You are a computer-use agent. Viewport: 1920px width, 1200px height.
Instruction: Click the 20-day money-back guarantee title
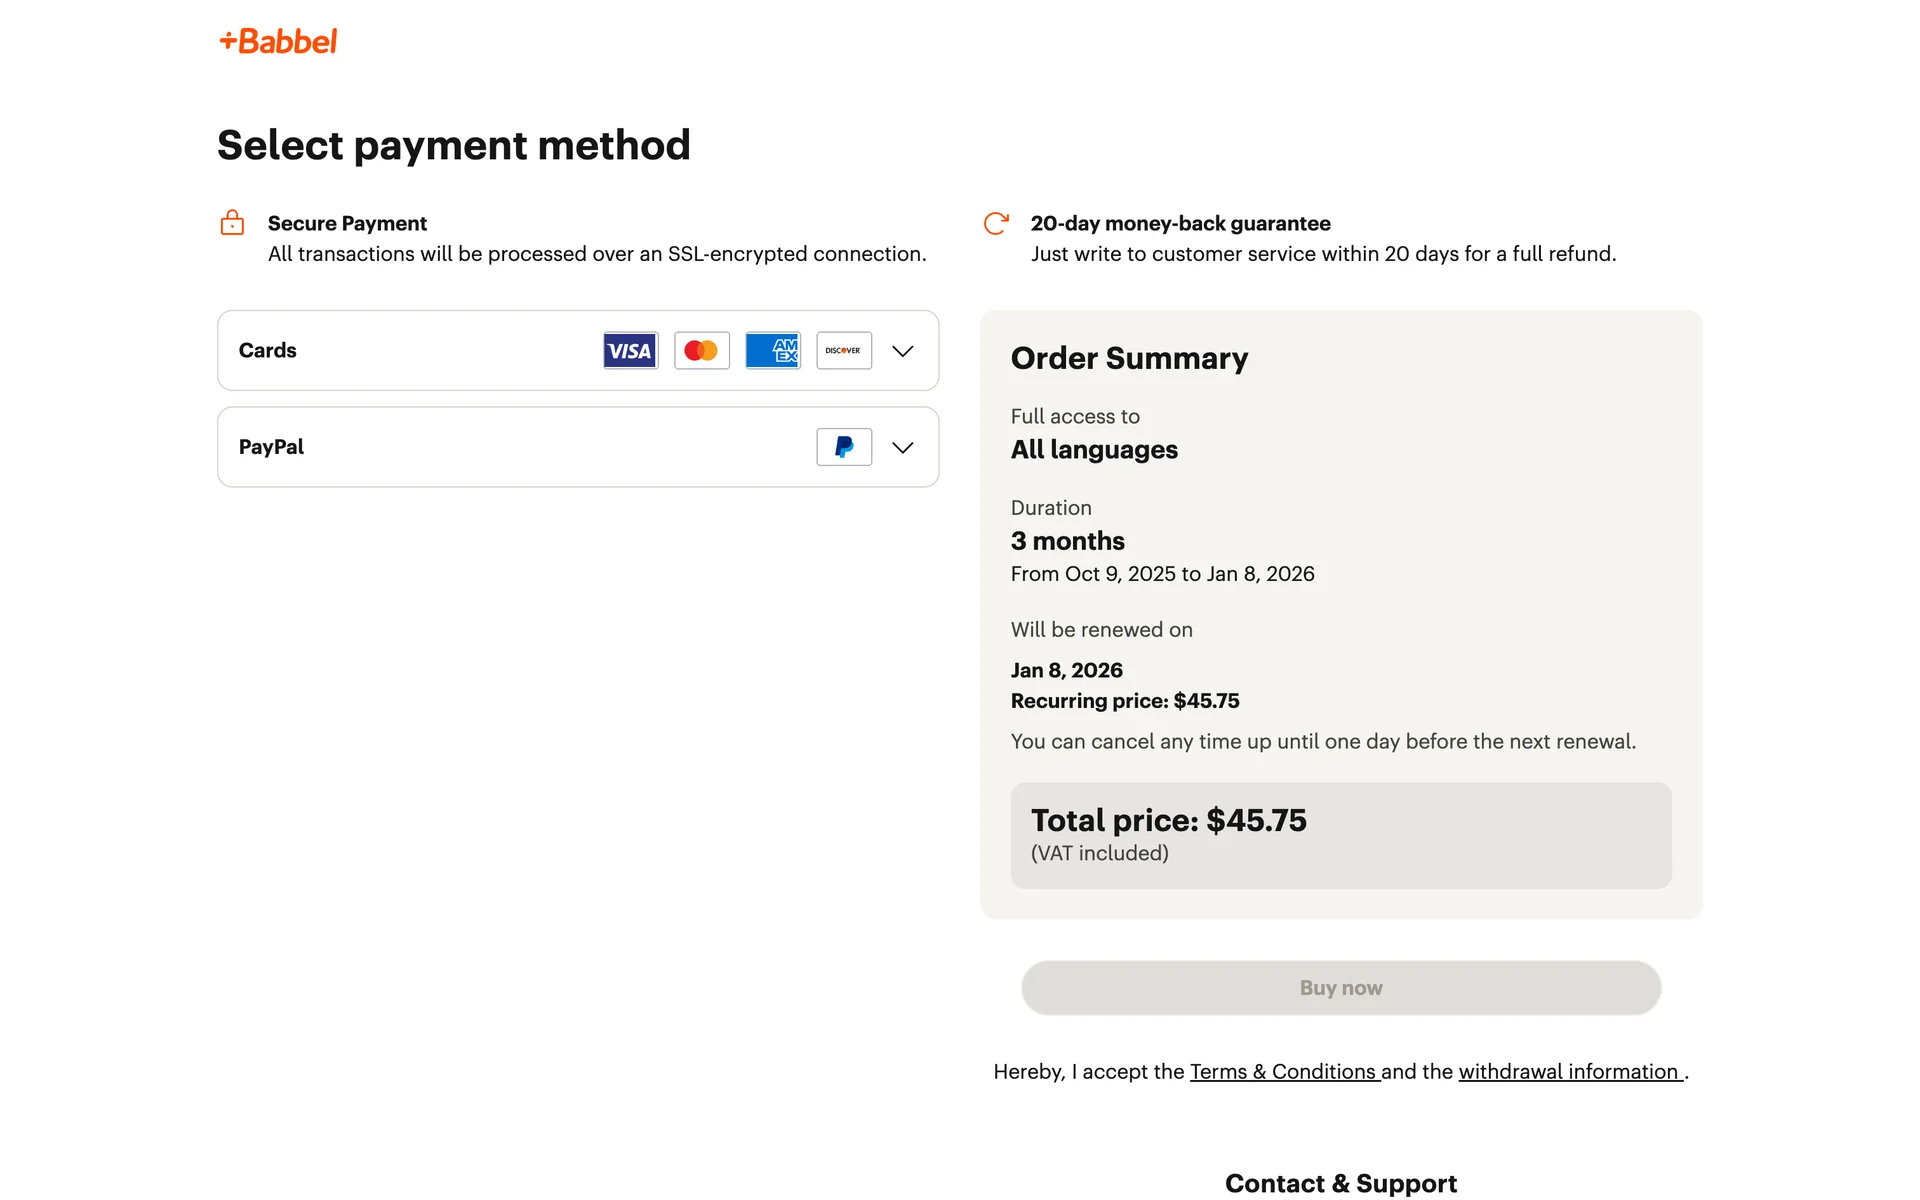[x=1180, y=223]
